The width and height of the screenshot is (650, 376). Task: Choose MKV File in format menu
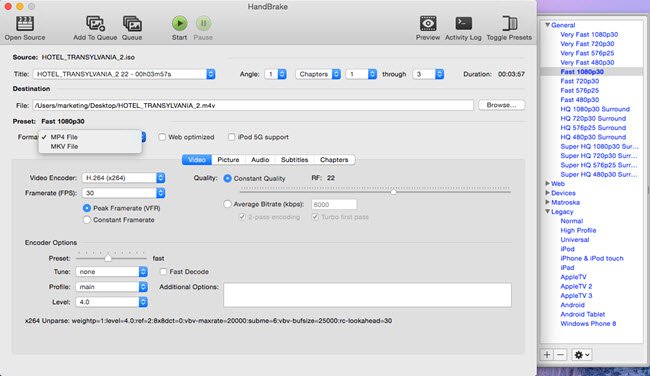pos(90,146)
